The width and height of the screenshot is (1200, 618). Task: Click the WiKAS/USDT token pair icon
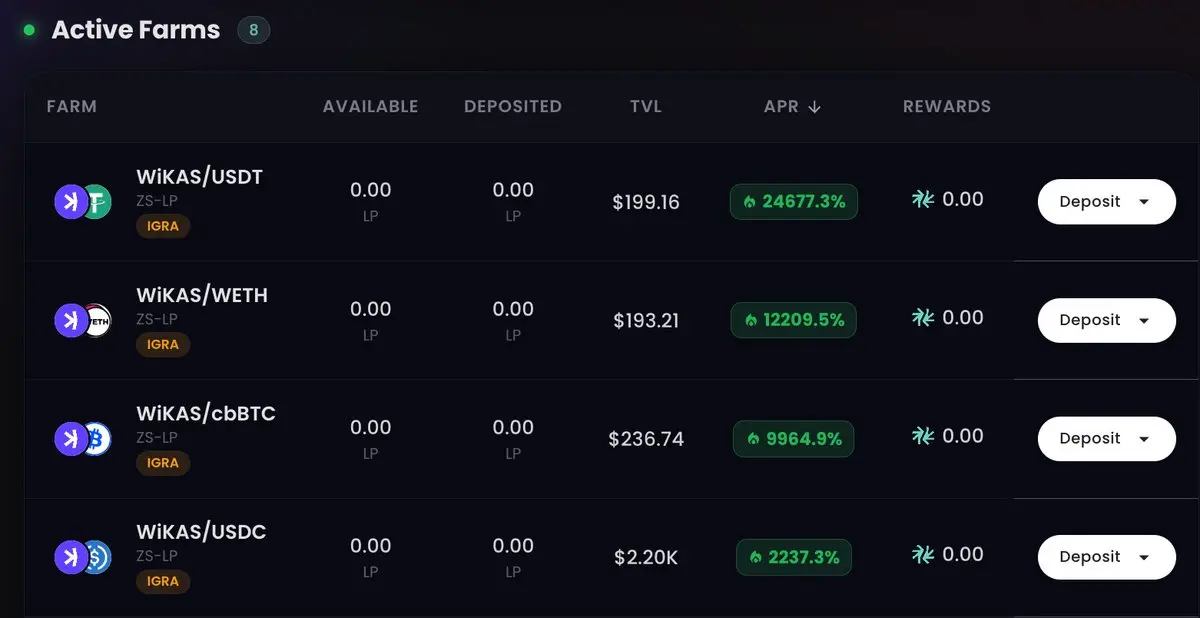(x=82, y=202)
